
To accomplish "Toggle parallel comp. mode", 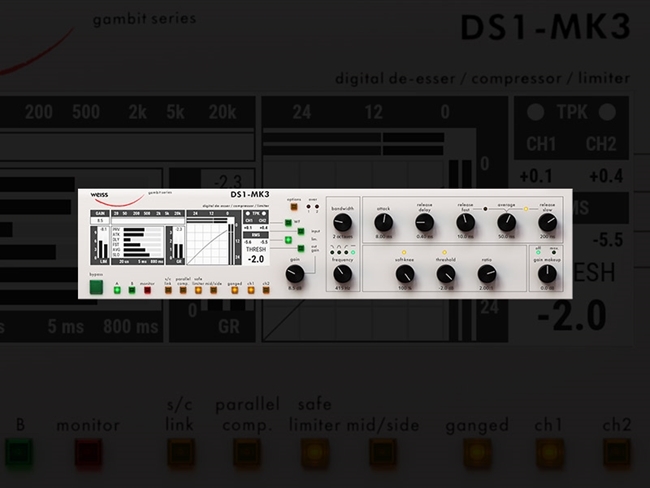I will [x=183, y=291].
